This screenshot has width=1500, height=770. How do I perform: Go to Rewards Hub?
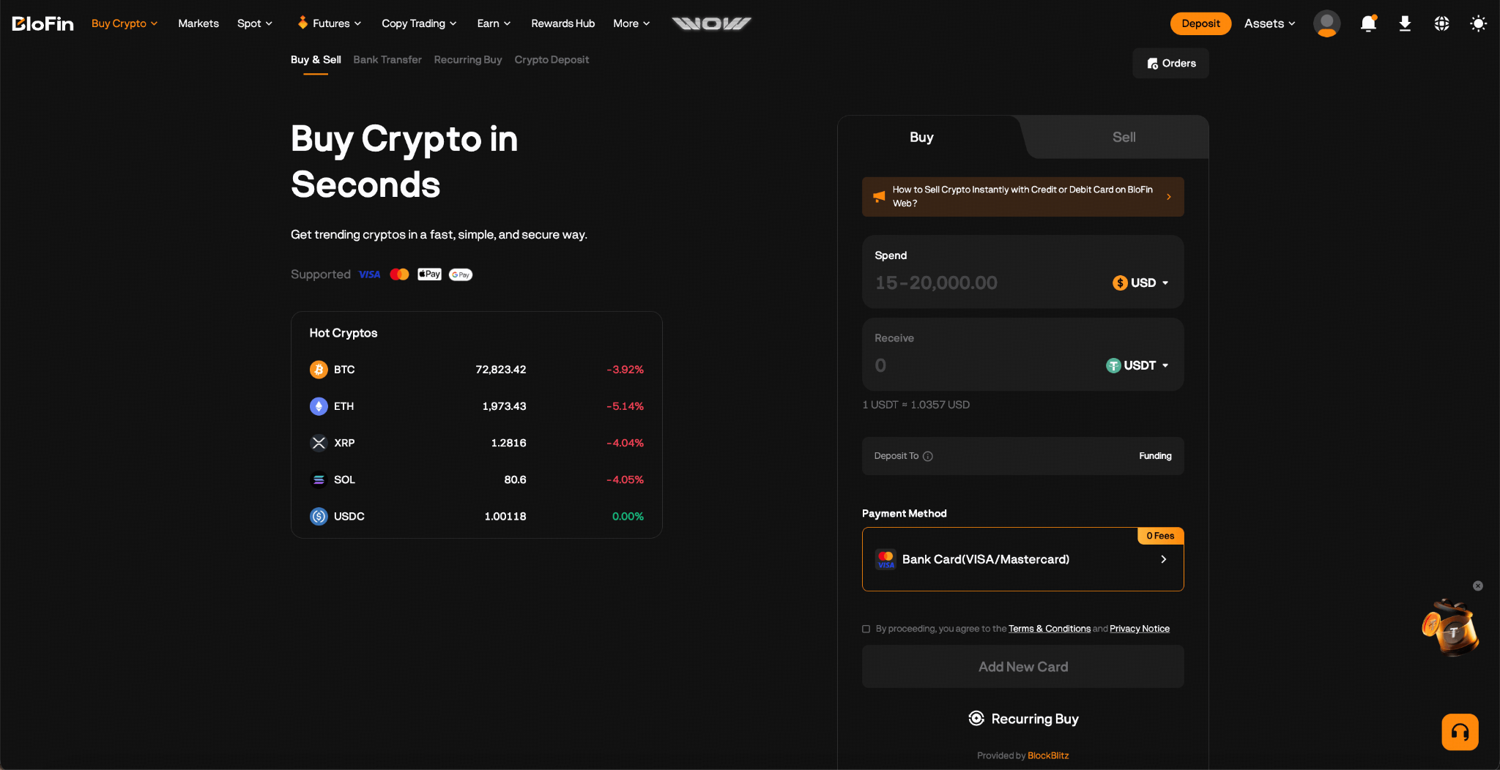pos(563,23)
